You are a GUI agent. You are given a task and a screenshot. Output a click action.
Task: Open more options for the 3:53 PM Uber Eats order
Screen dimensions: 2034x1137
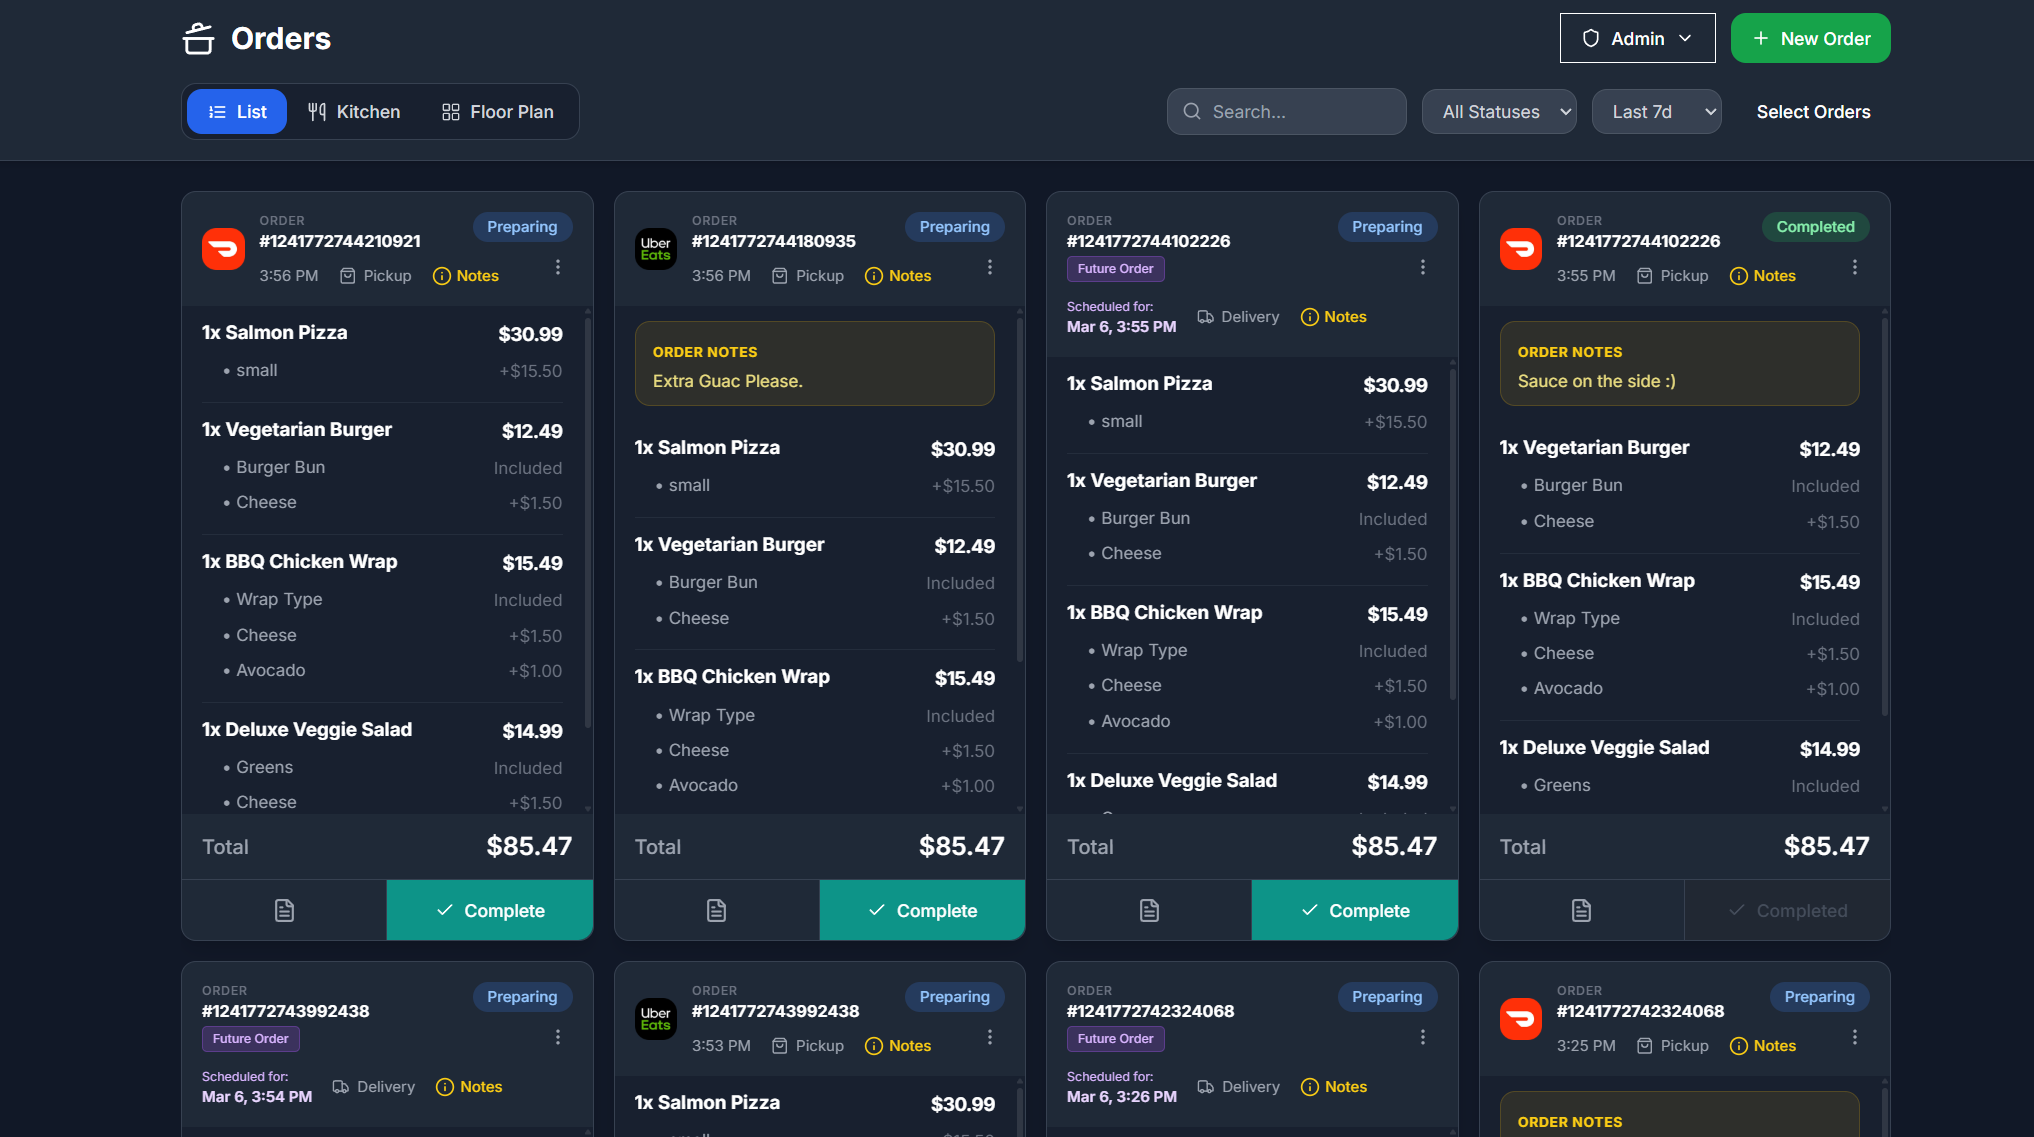(990, 1037)
